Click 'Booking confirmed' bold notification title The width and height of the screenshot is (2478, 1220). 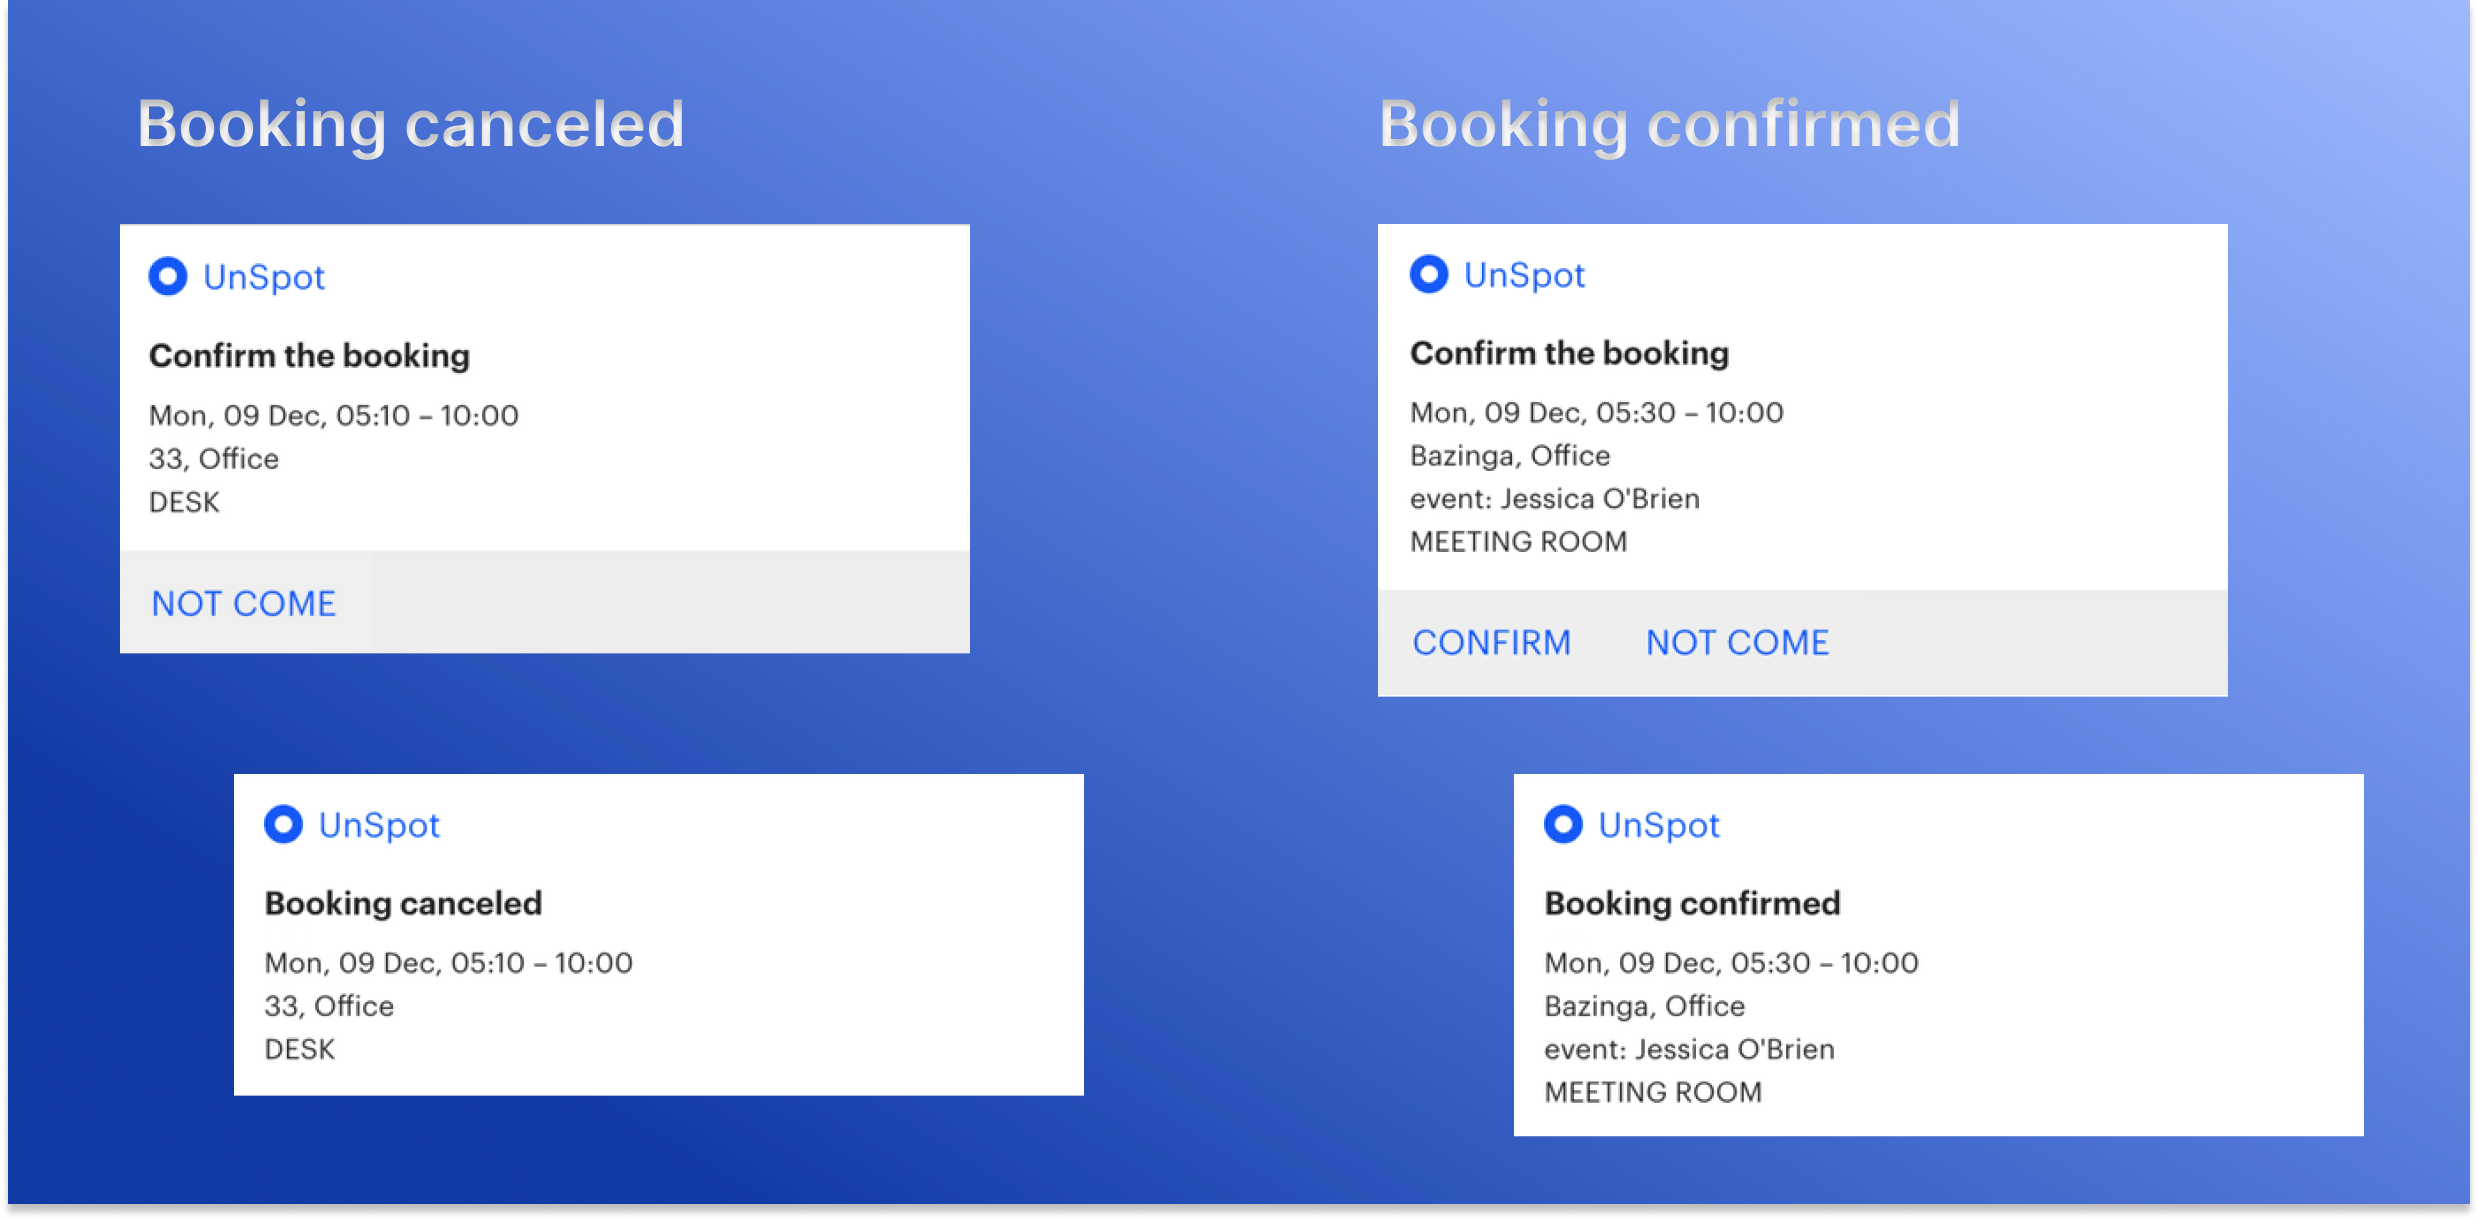[x=1692, y=903]
